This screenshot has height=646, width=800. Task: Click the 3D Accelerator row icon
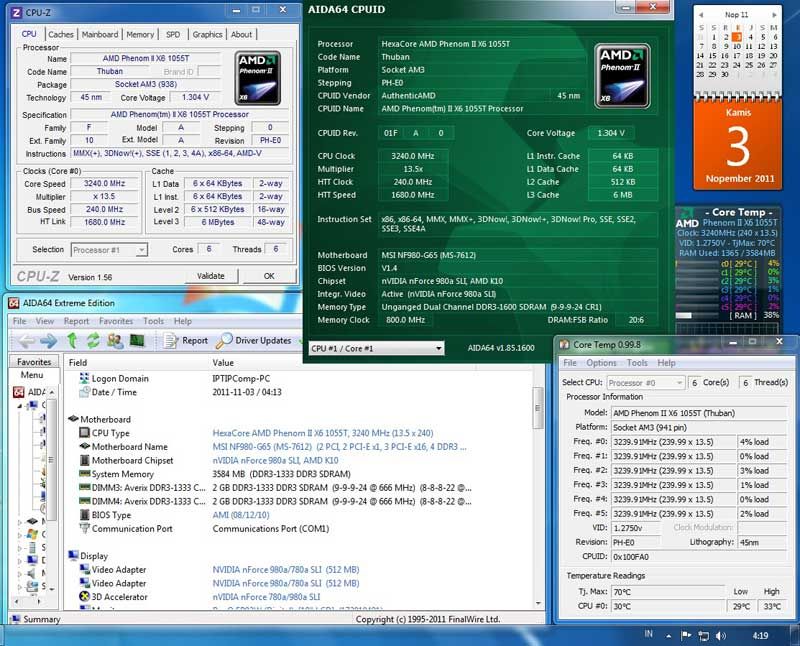click(x=84, y=597)
